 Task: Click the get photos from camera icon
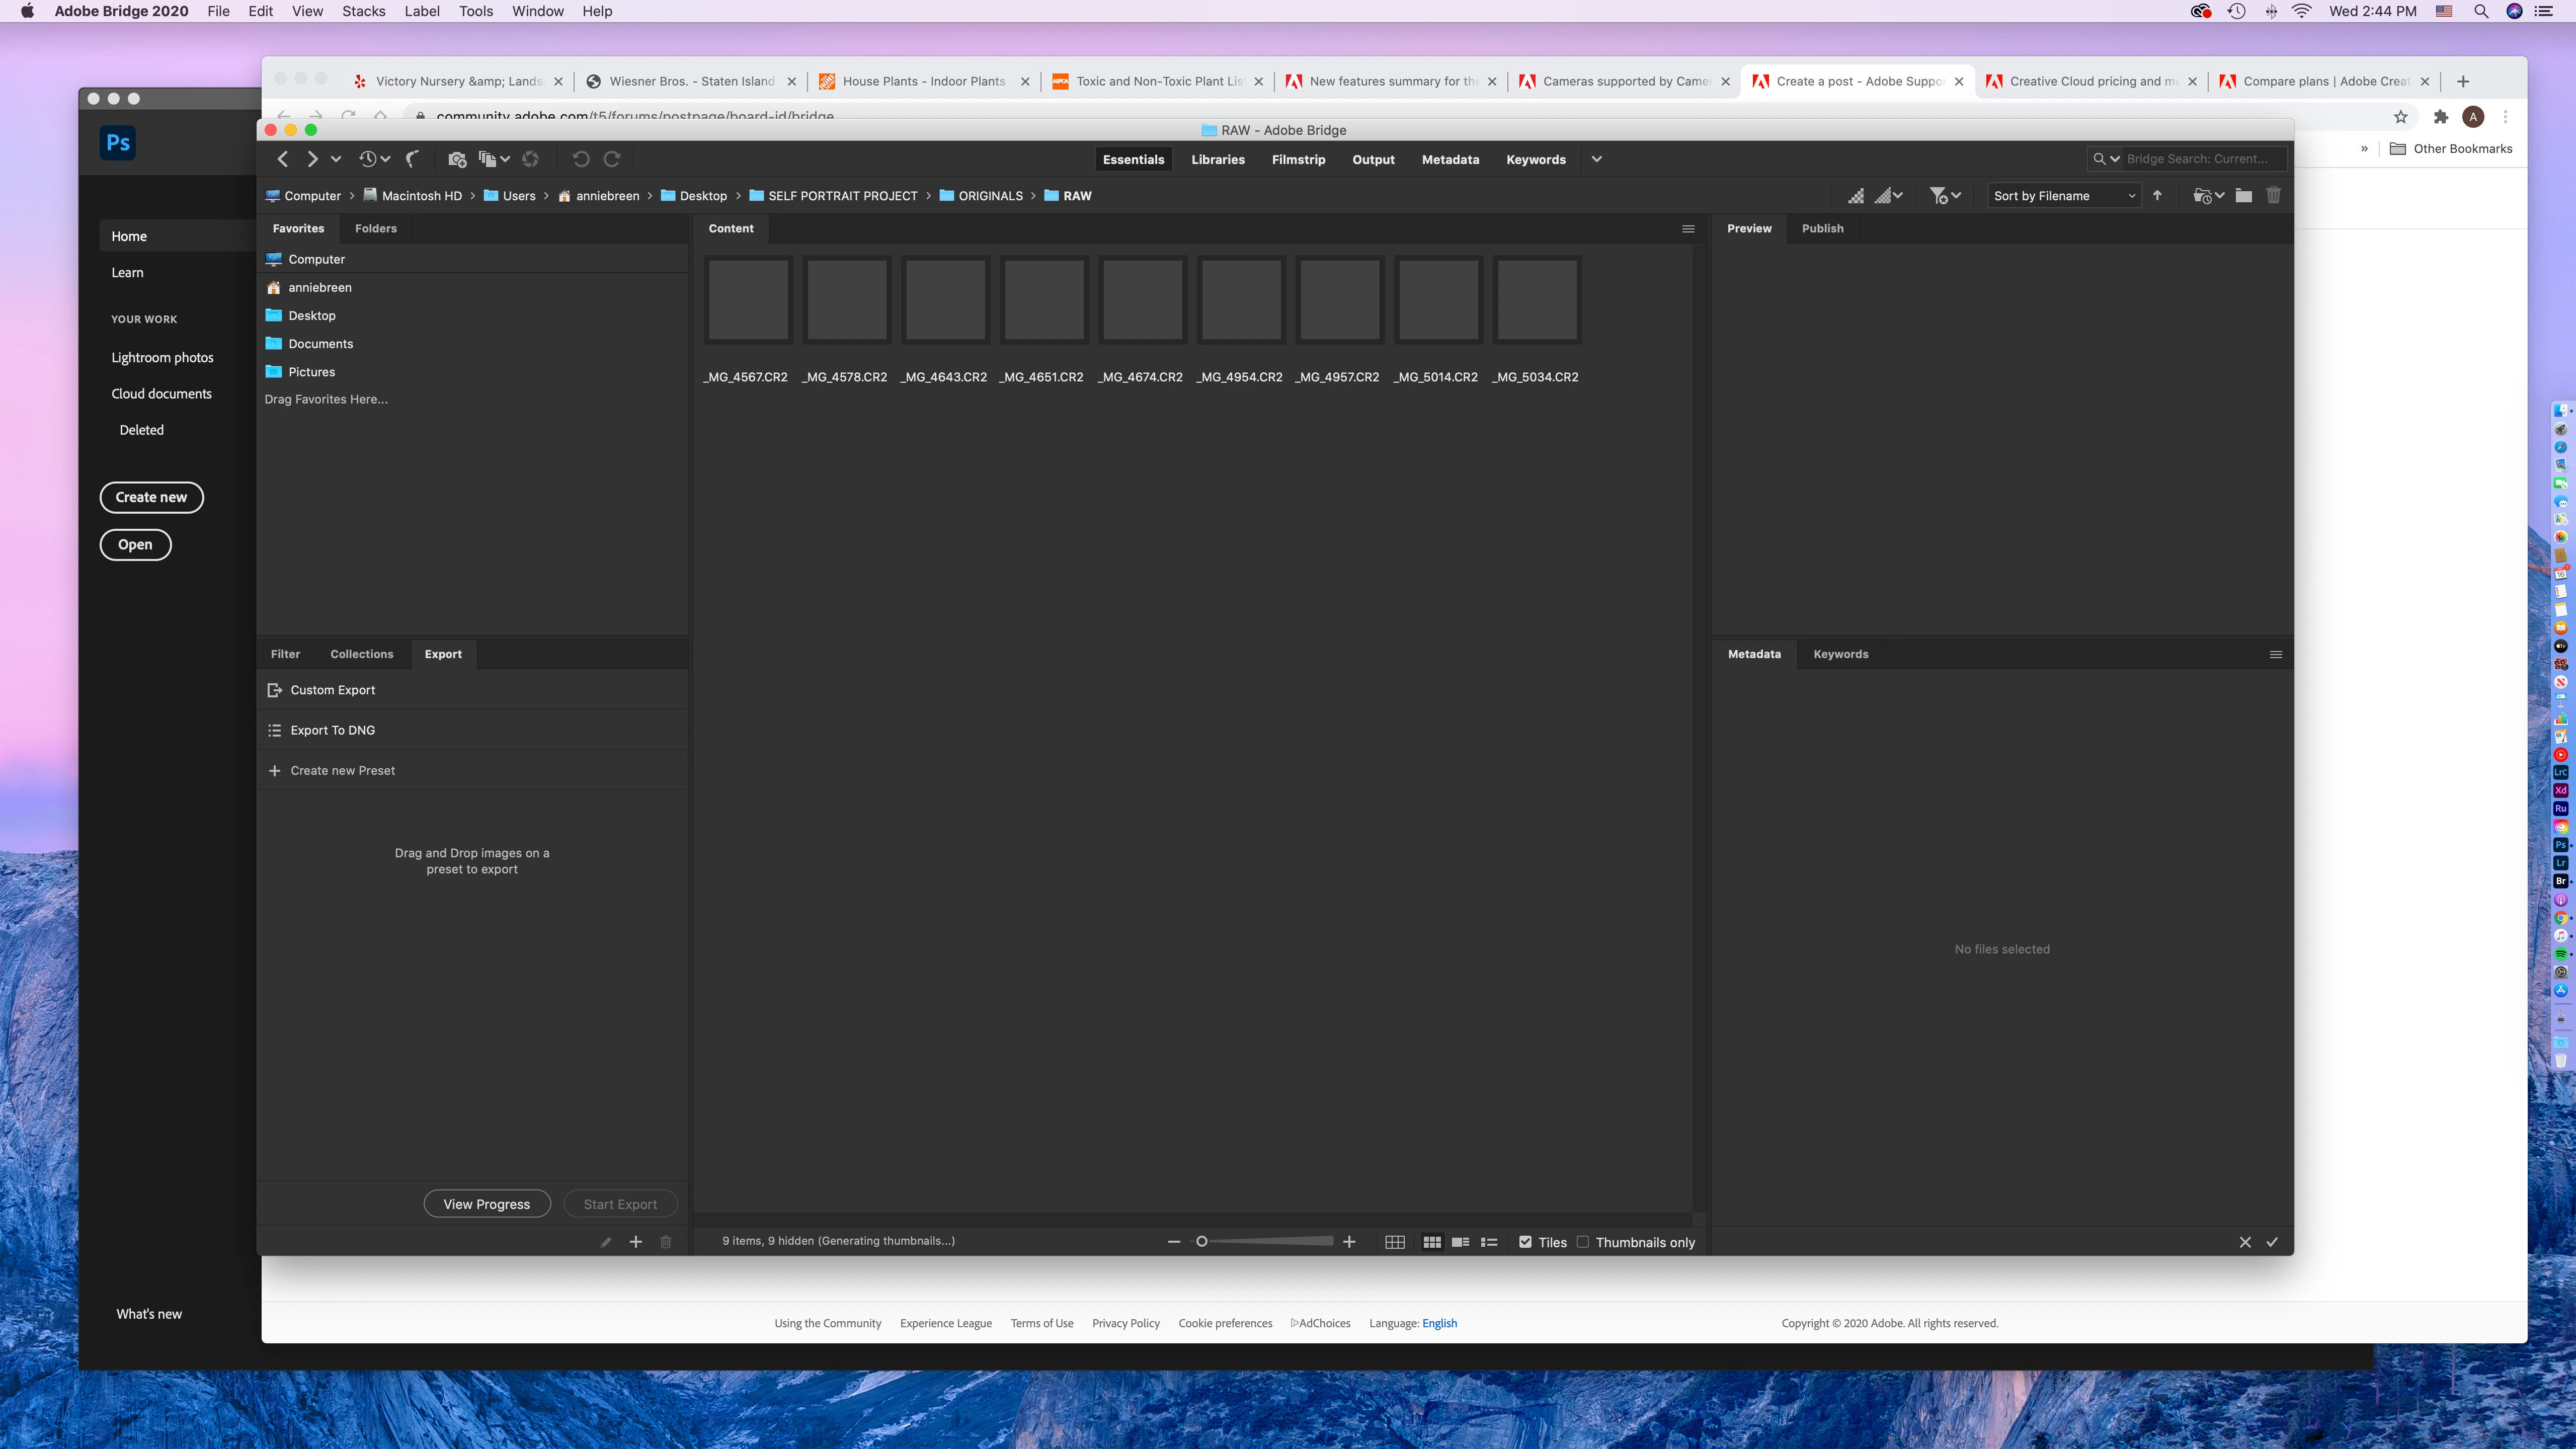[457, 159]
